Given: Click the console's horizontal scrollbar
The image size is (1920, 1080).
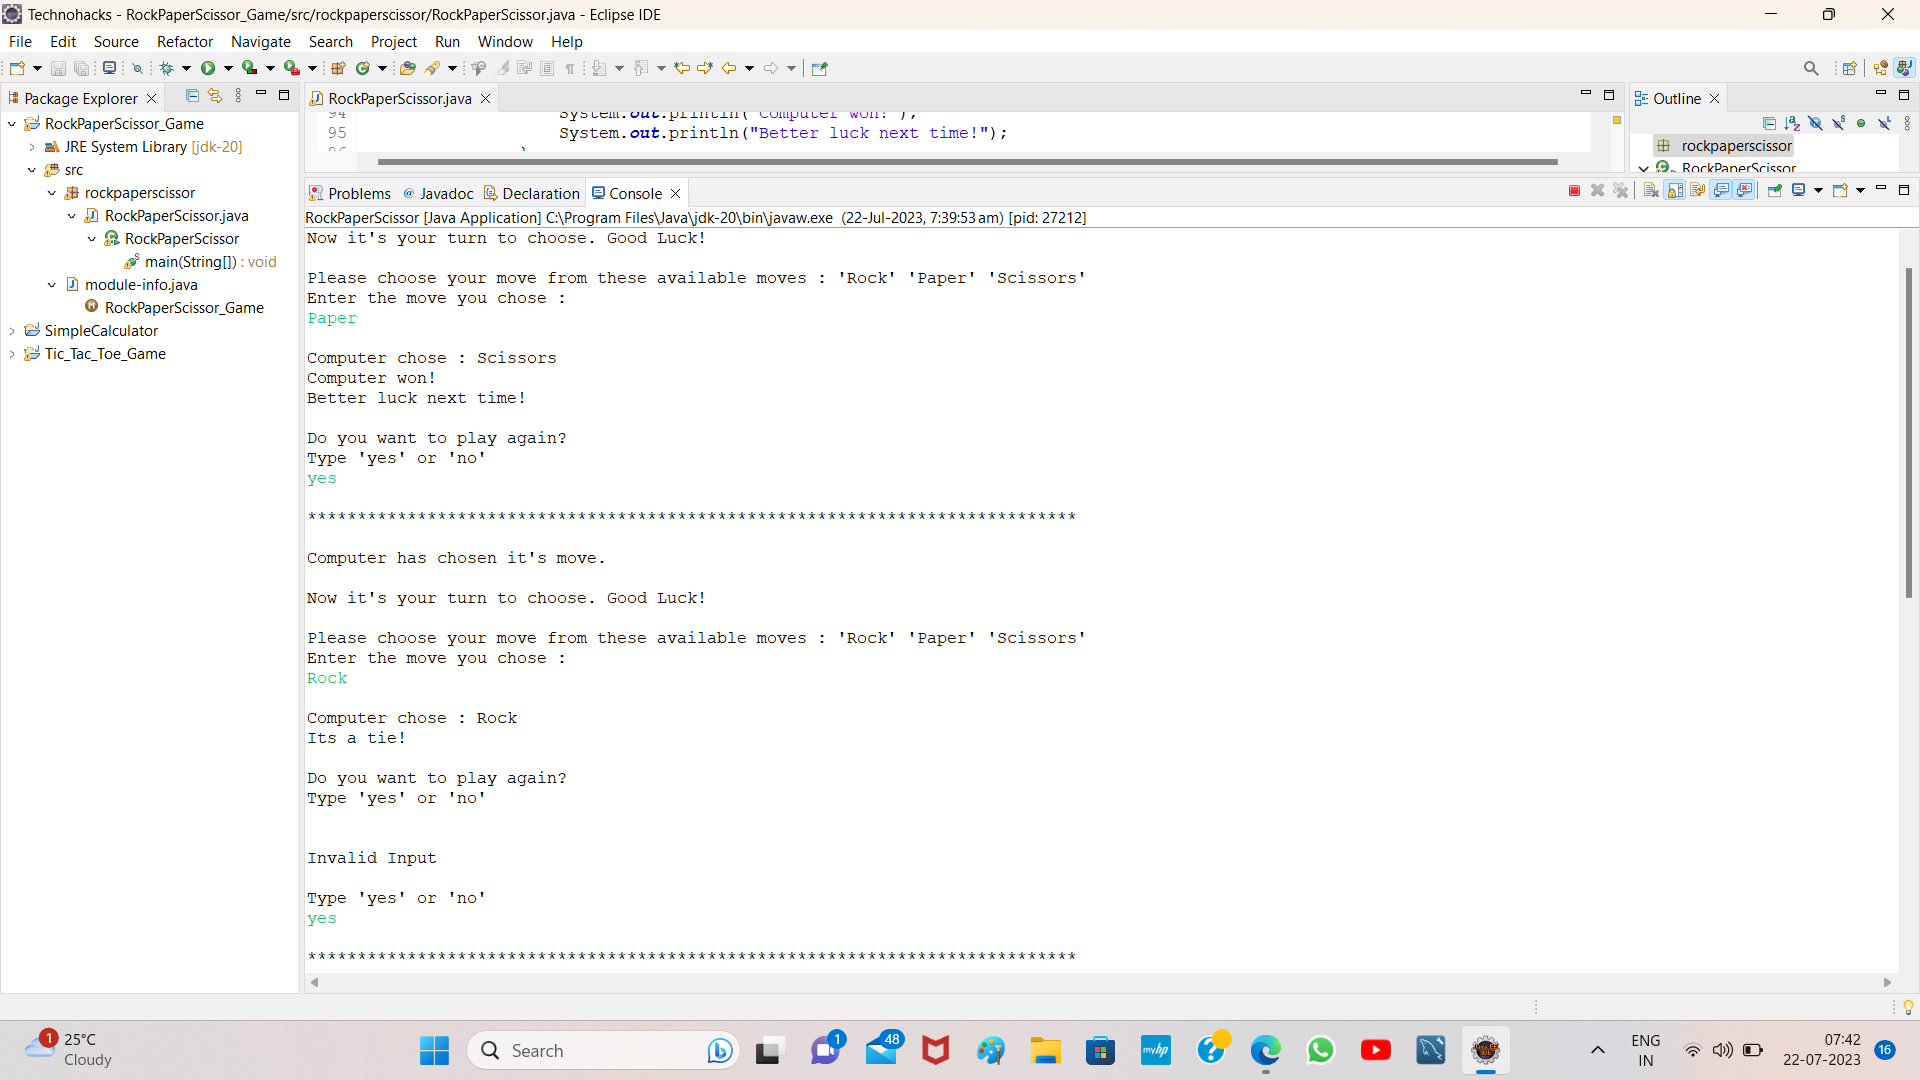Looking at the screenshot, I should 1100,983.
